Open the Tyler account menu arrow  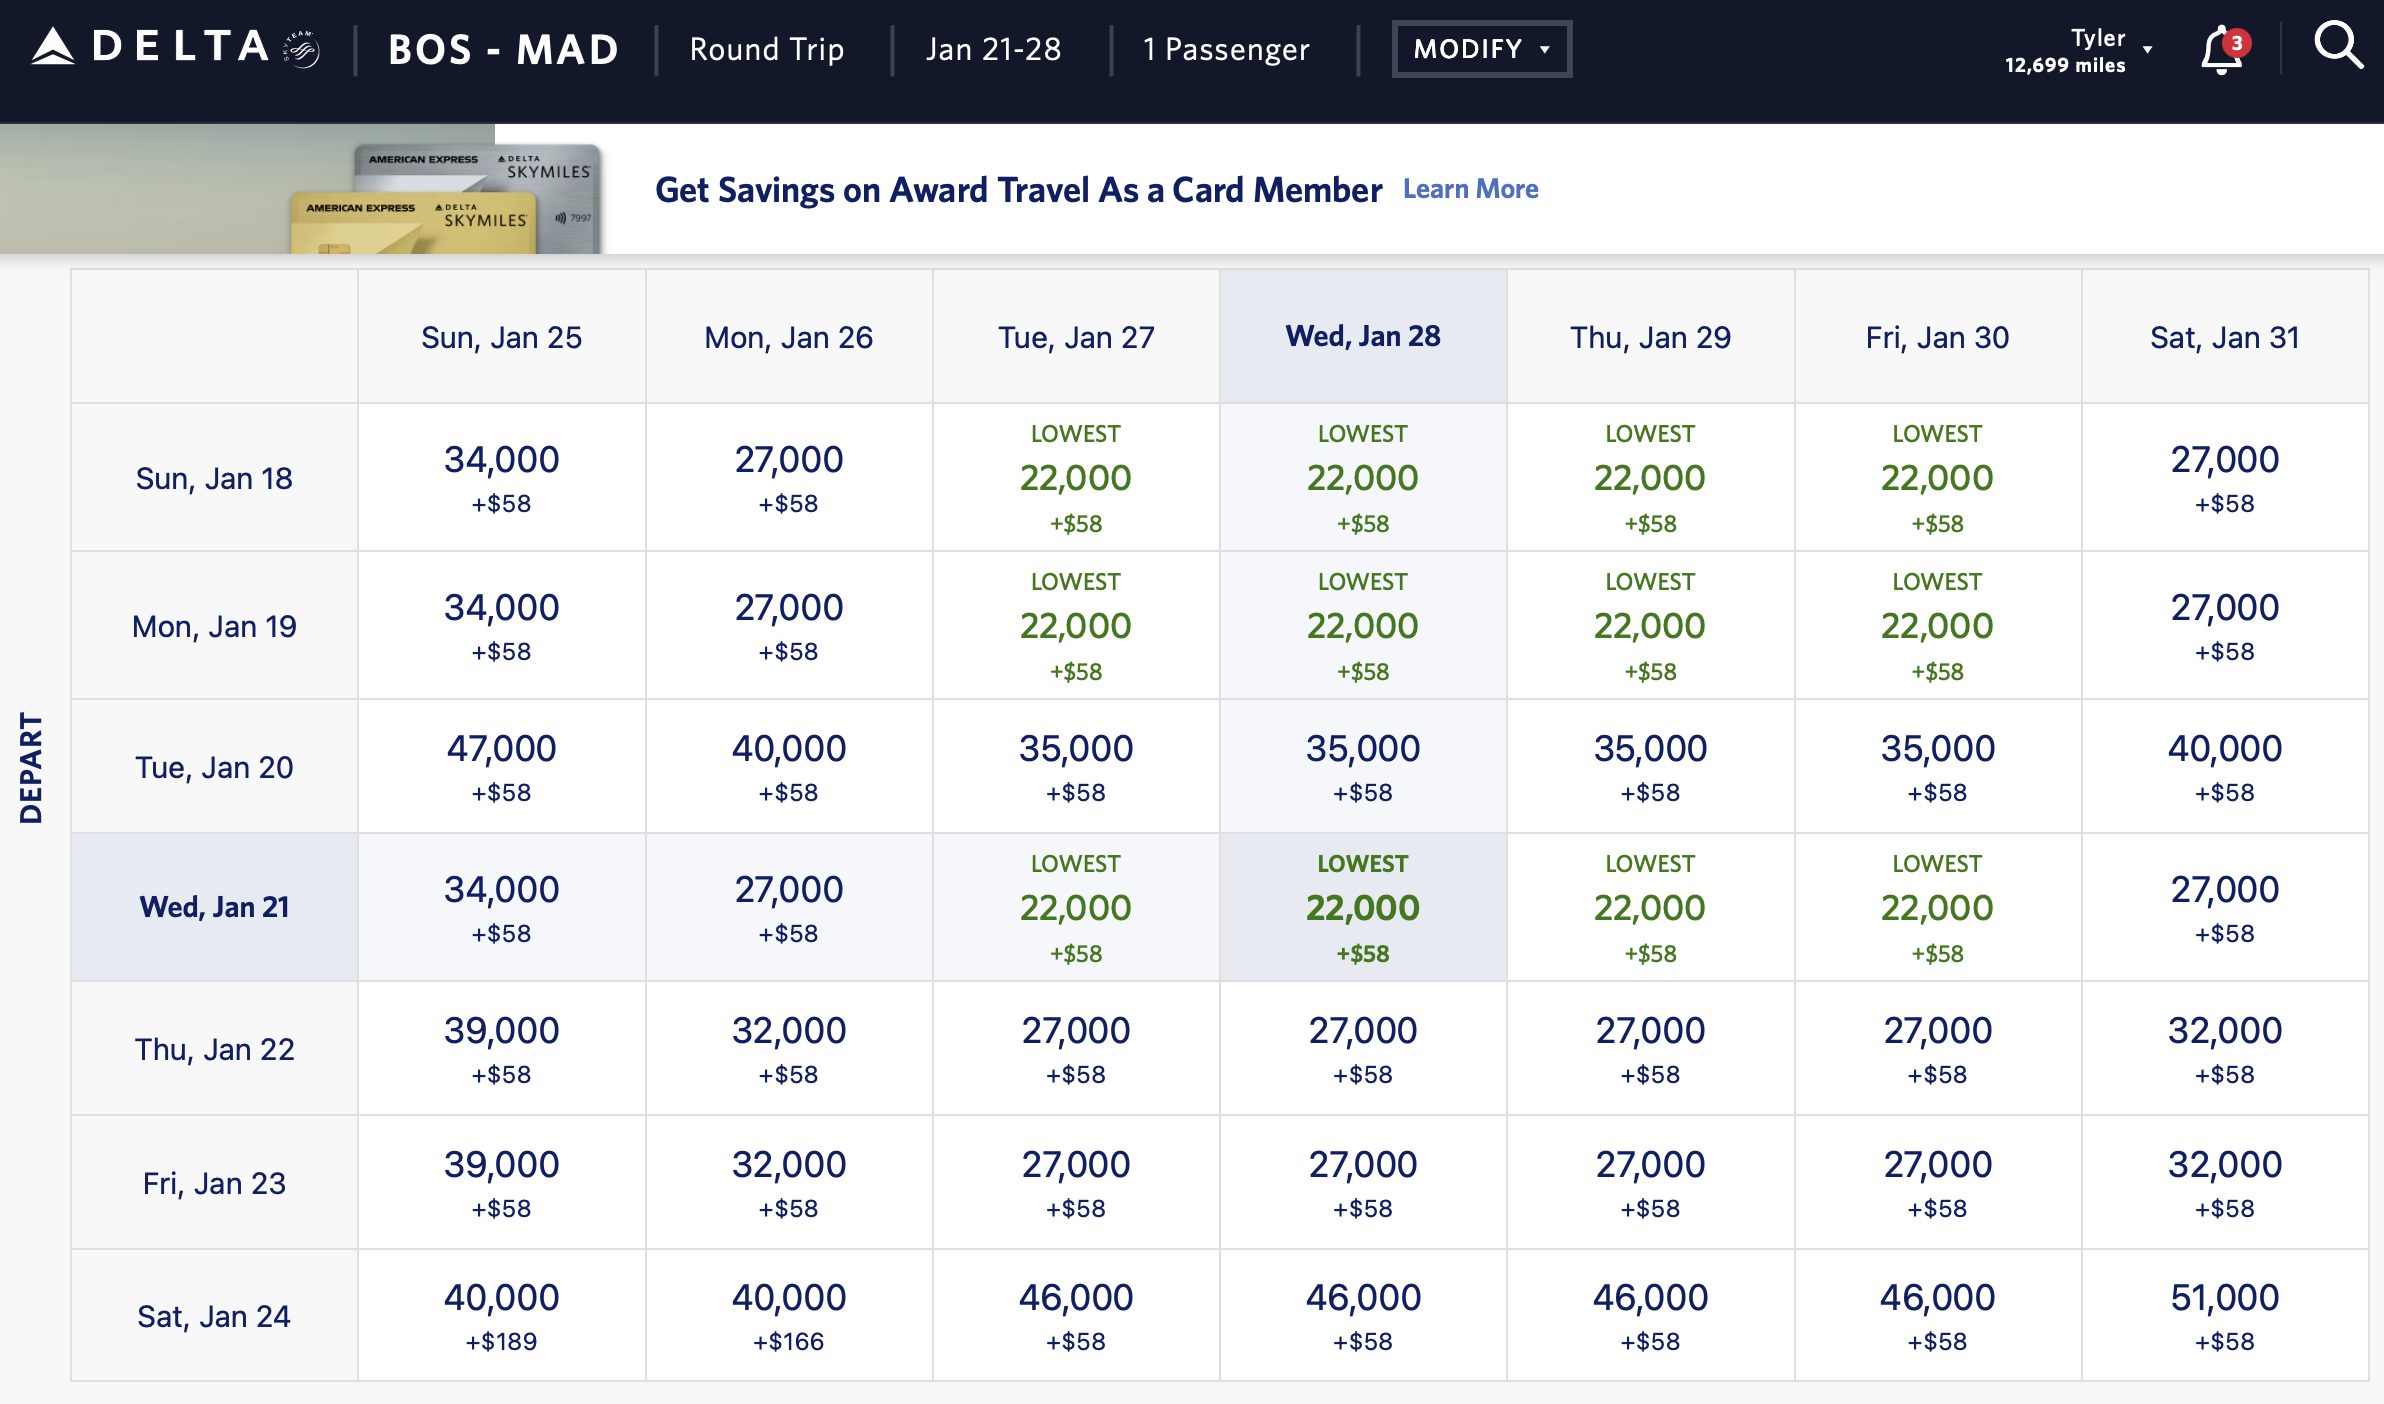click(x=2147, y=49)
